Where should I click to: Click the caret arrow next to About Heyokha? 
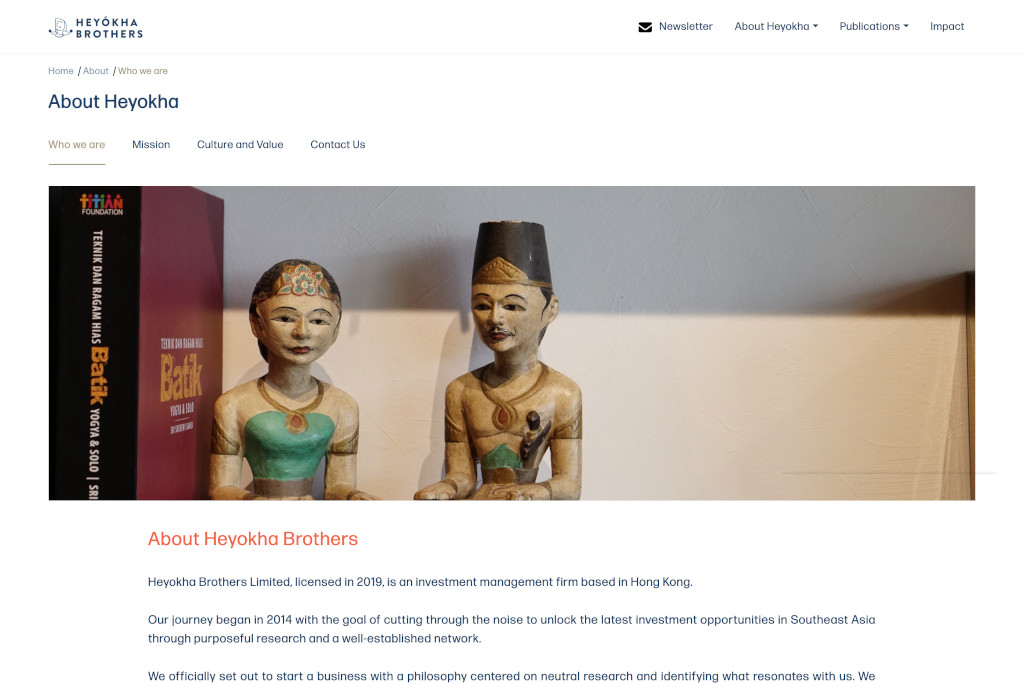click(815, 27)
